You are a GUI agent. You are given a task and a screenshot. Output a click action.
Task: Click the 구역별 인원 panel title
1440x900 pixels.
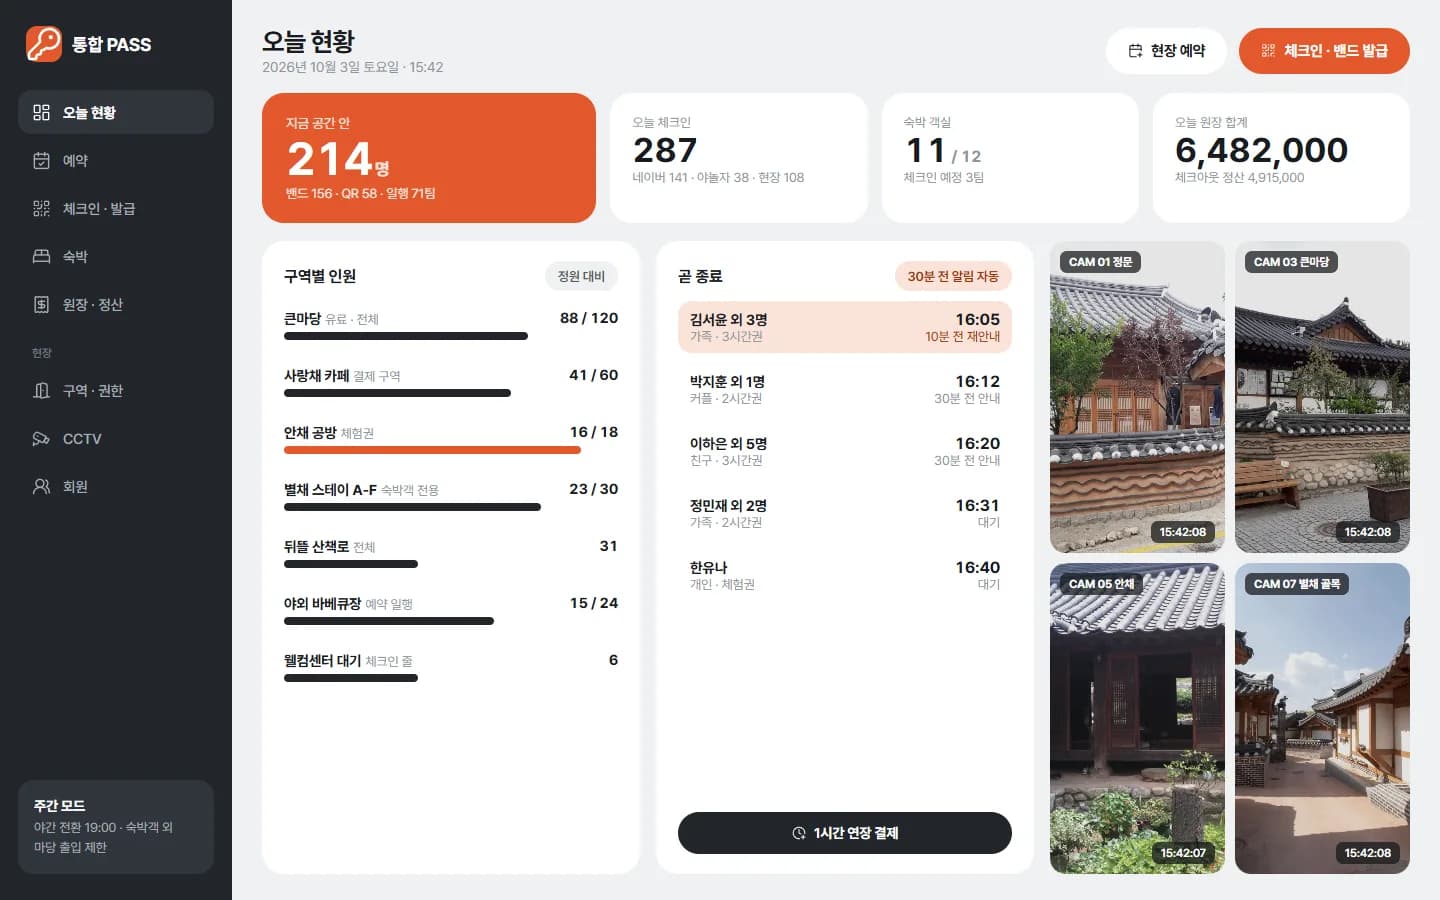[x=320, y=276]
